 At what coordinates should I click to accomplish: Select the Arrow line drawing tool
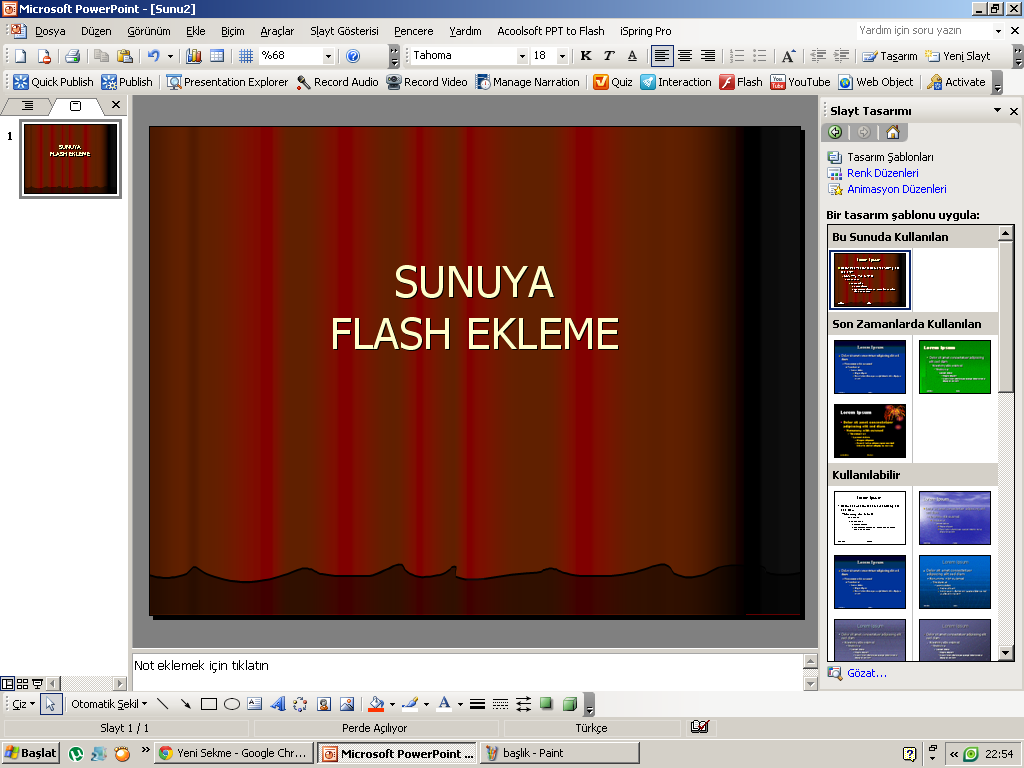click(x=186, y=704)
